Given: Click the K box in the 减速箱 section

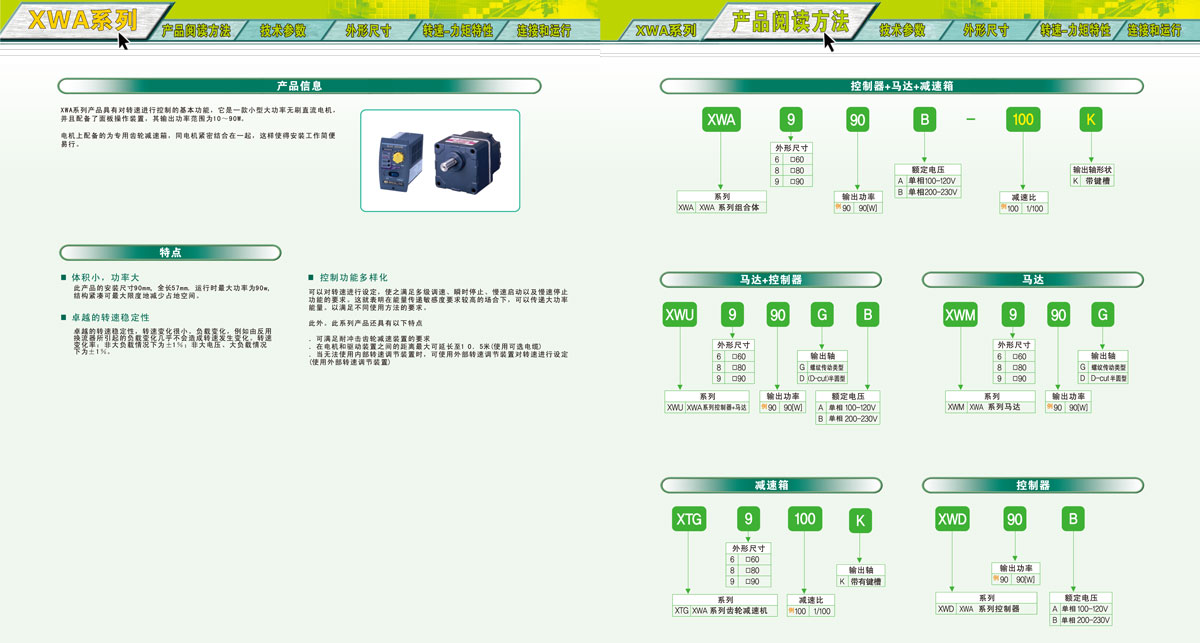Looking at the screenshot, I should pyautogui.click(x=860, y=521).
